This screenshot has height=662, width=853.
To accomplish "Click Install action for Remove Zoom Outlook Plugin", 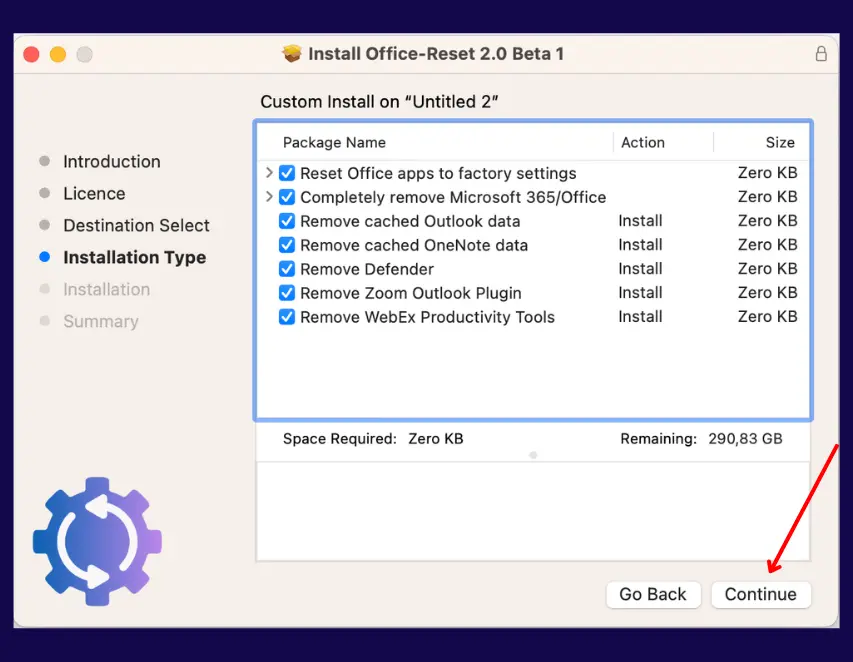I will tap(640, 293).
